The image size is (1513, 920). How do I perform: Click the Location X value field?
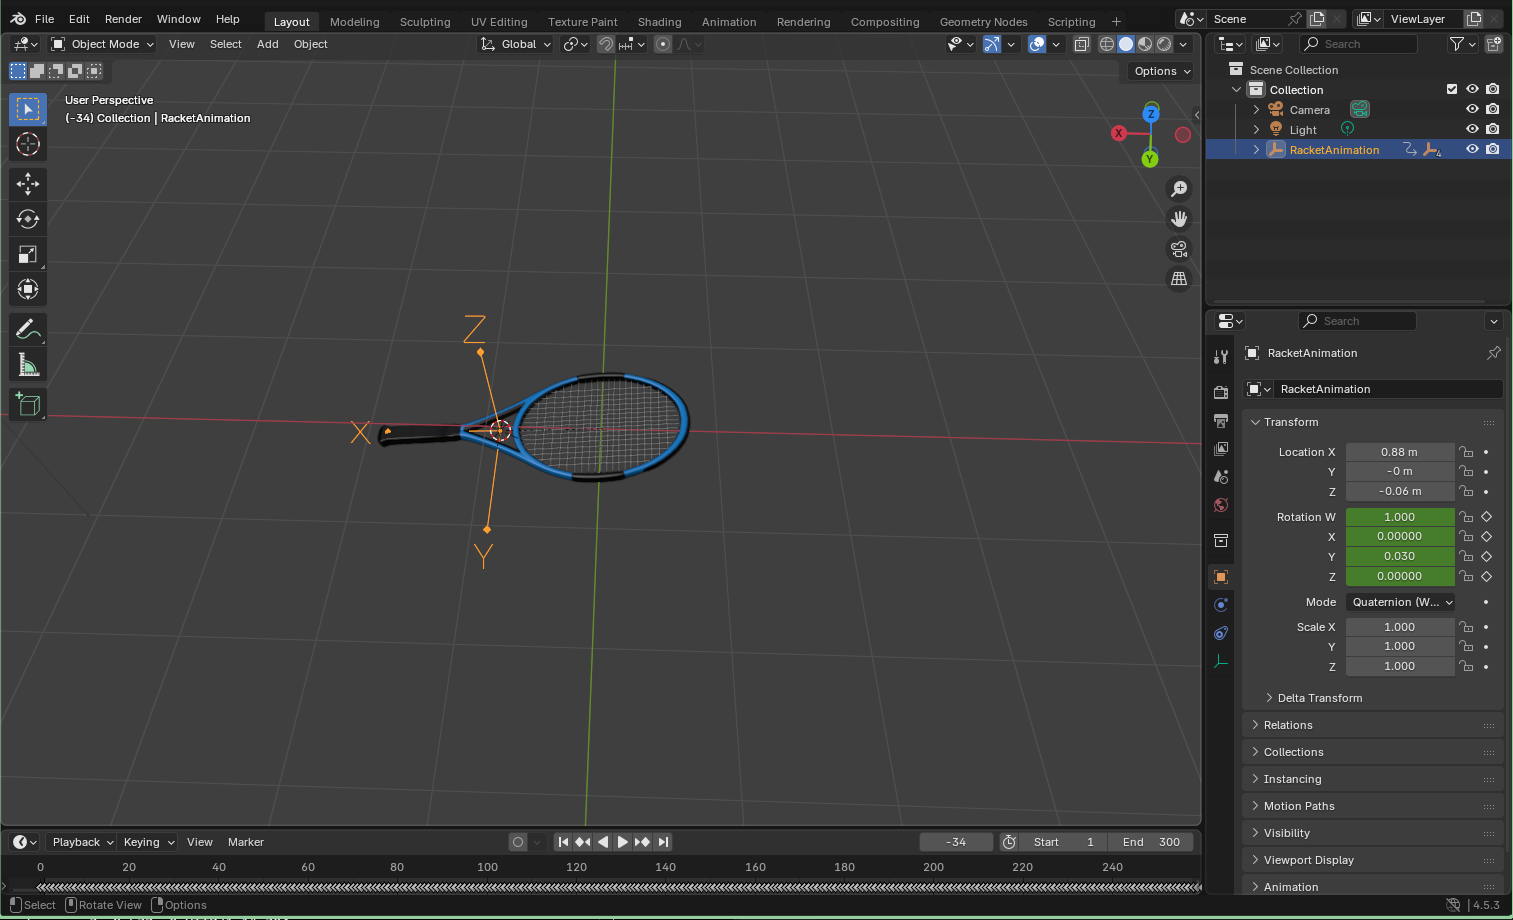click(x=1399, y=452)
